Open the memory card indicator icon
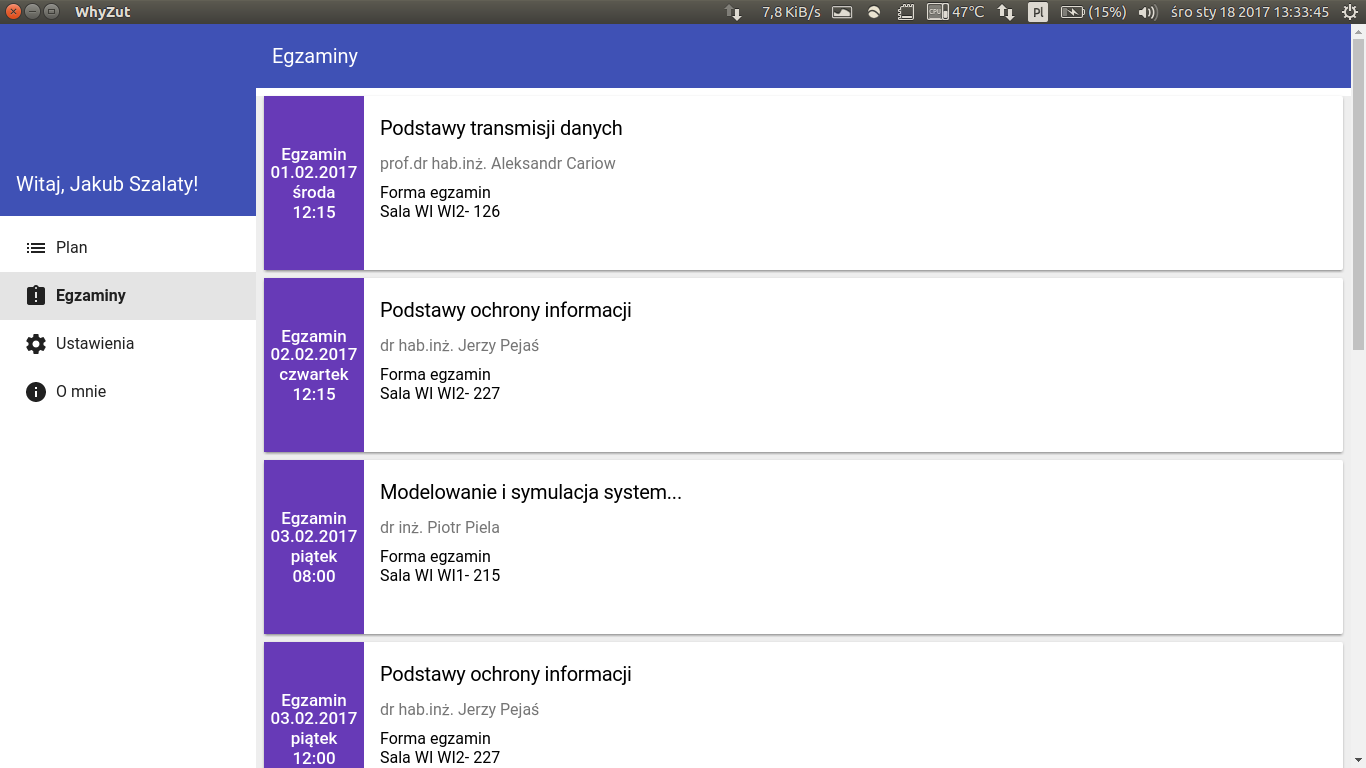 (905, 12)
